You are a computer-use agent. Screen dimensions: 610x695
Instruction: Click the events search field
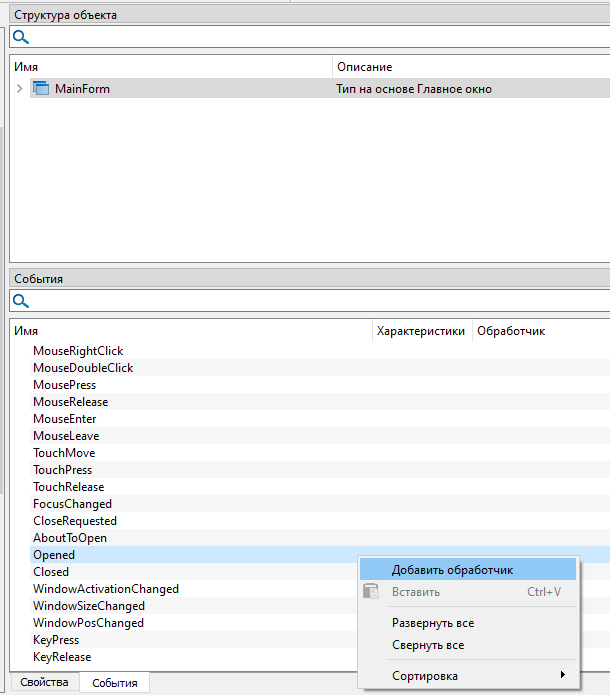pyautogui.click(x=310, y=301)
